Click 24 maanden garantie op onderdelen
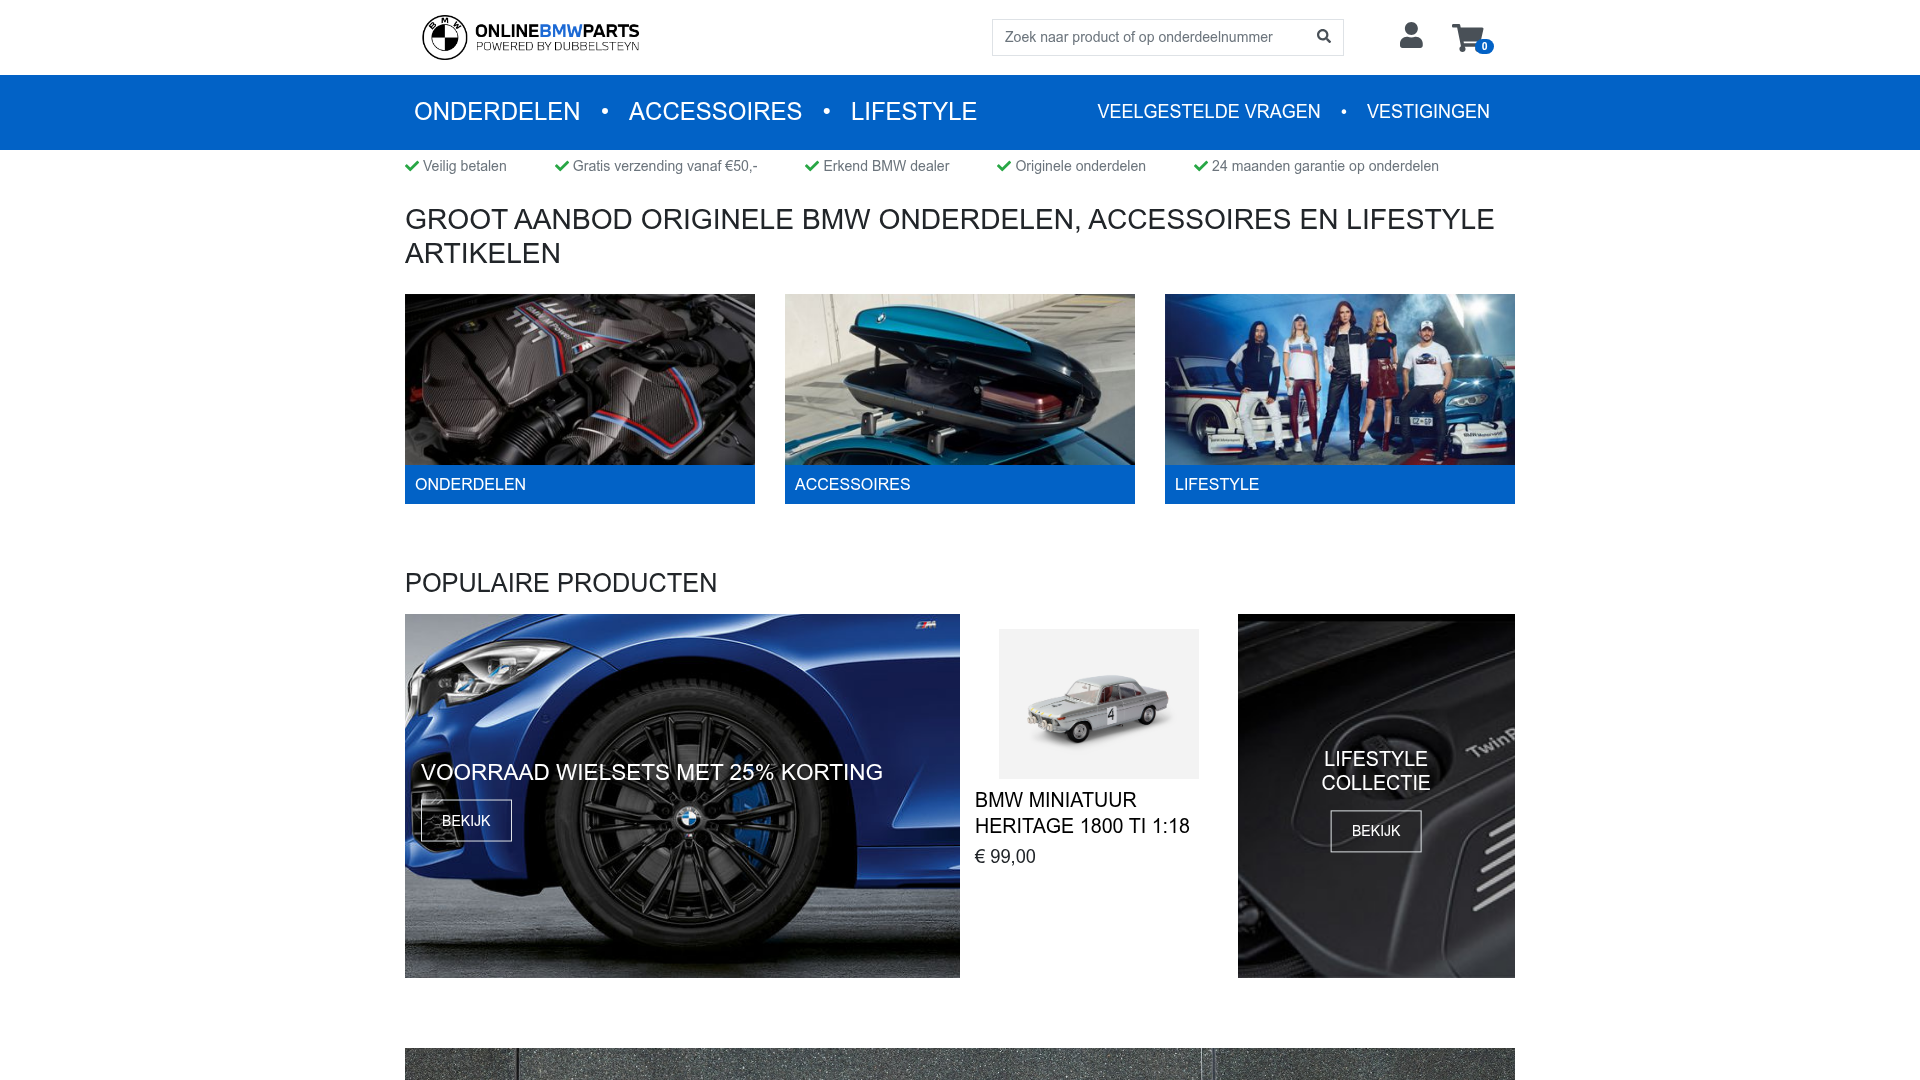Viewport: 1920px width, 1080px height. (1325, 166)
